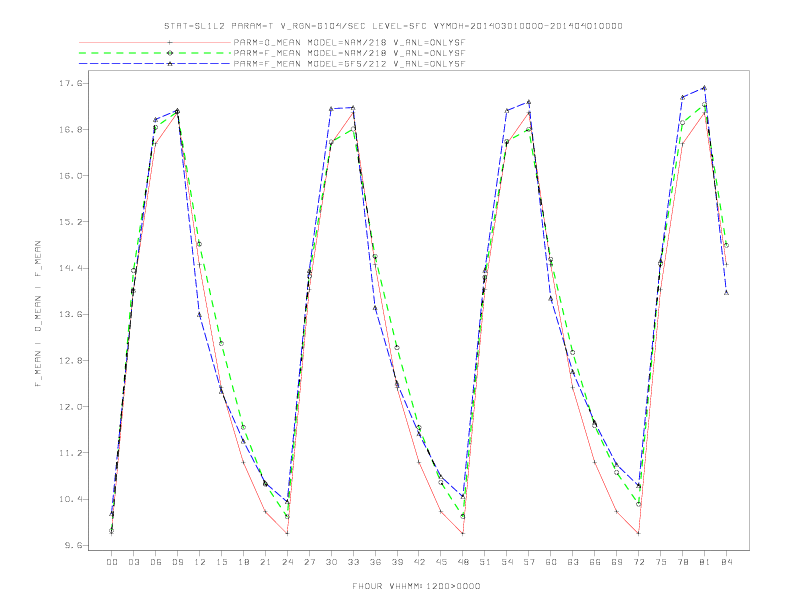The image size is (792, 612).
Task: Click the 45 forecast hour tick label
Action: [441, 562]
